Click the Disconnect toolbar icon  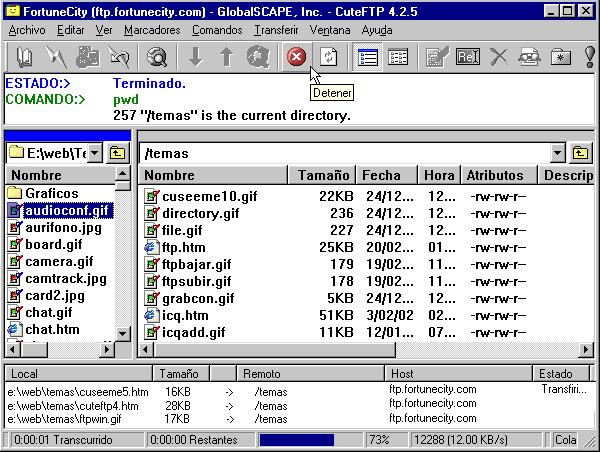[x=119, y=57]
